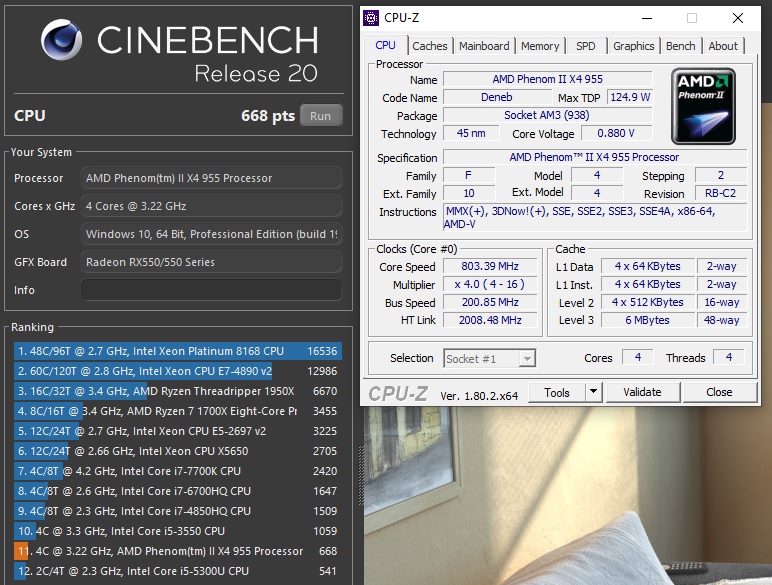Click the Threads count value box
This screenshot has height=585, width=772.
[729, 357]
